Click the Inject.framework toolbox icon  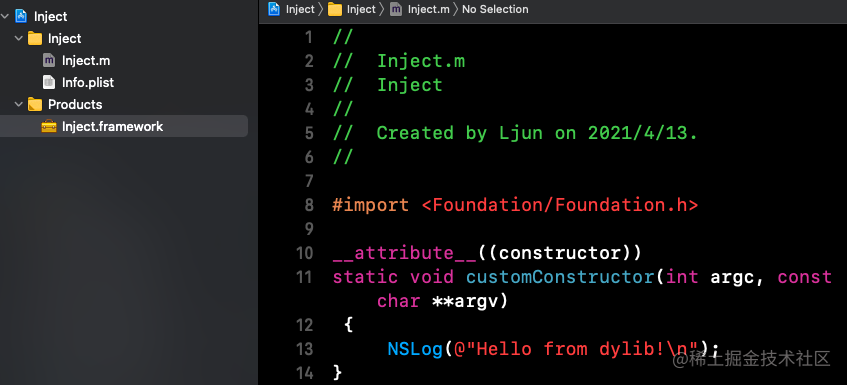click(x=49, y=126)
